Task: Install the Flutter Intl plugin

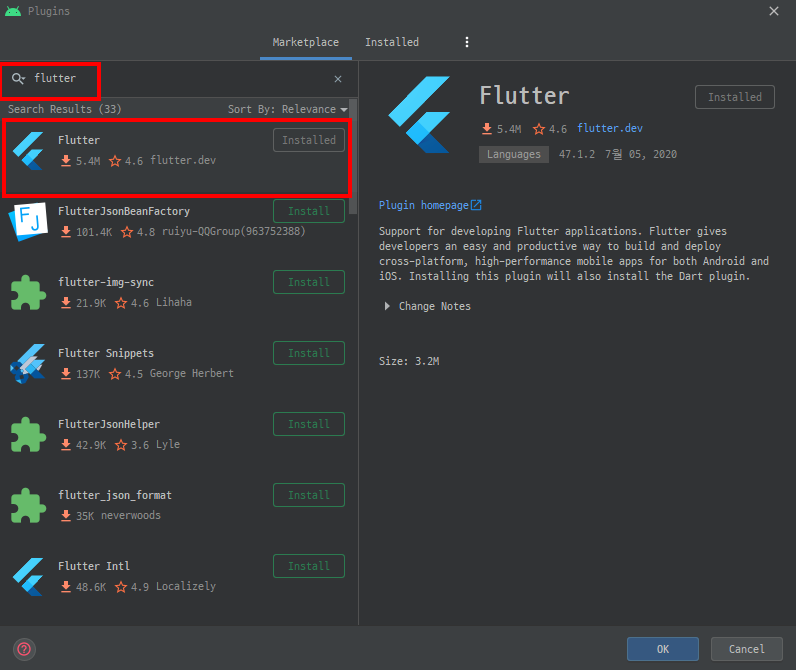Action: click(309, 566)
